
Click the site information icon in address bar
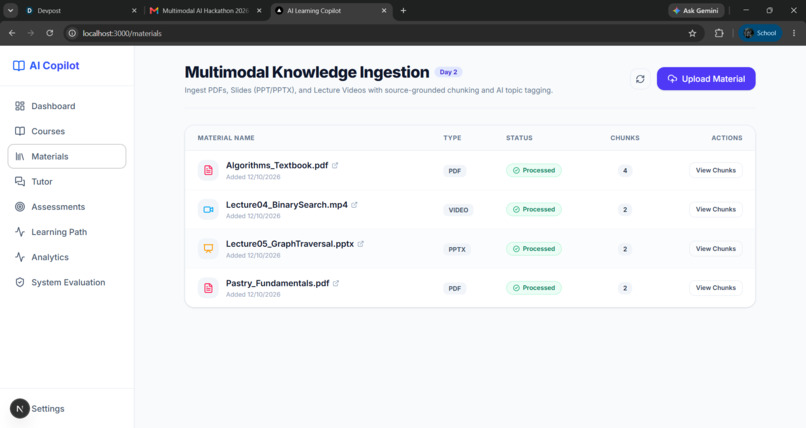[x=72, y=33]
